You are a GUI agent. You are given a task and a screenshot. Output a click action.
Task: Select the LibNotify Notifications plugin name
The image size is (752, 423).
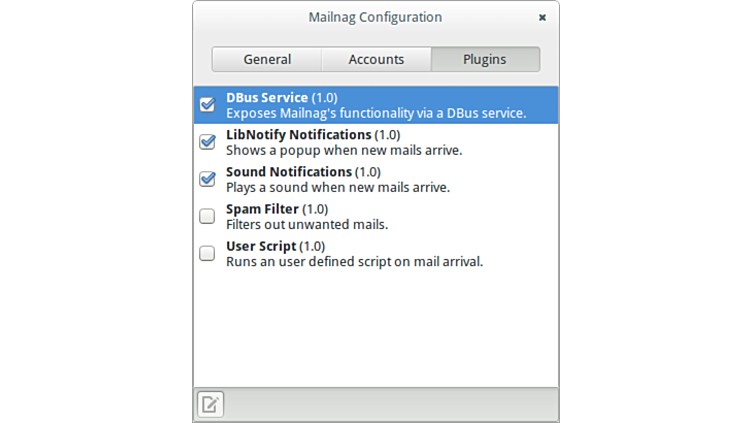(x=299, y=135)
